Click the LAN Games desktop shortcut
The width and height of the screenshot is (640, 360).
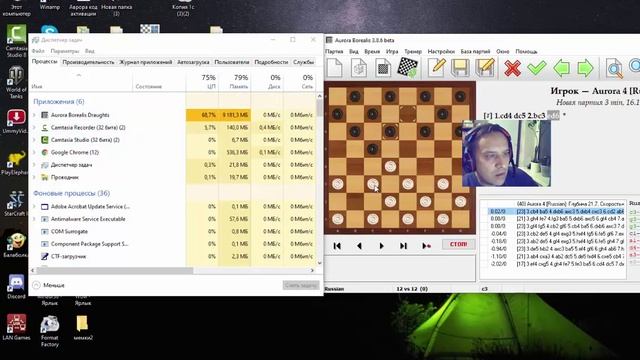coord(16,327)
